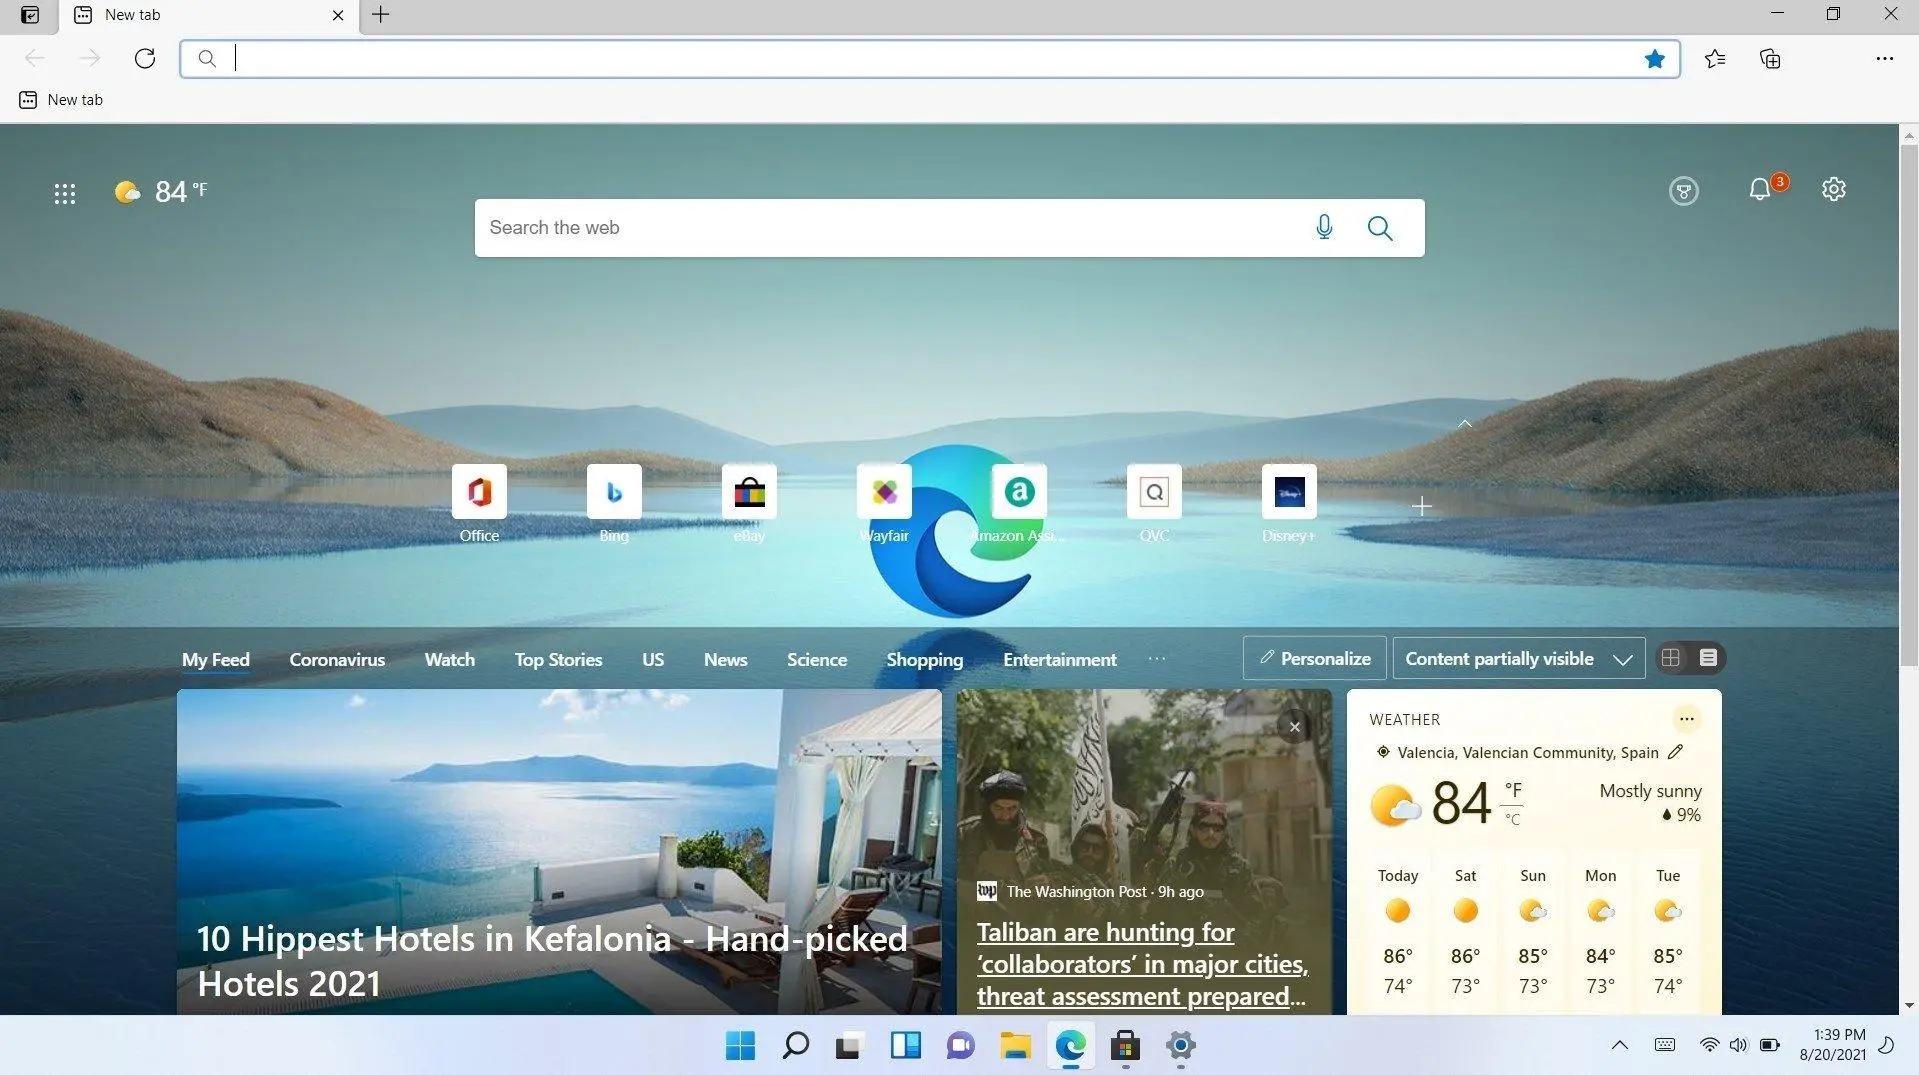Show more feed categories via ellipsis

click(1157, 659)
